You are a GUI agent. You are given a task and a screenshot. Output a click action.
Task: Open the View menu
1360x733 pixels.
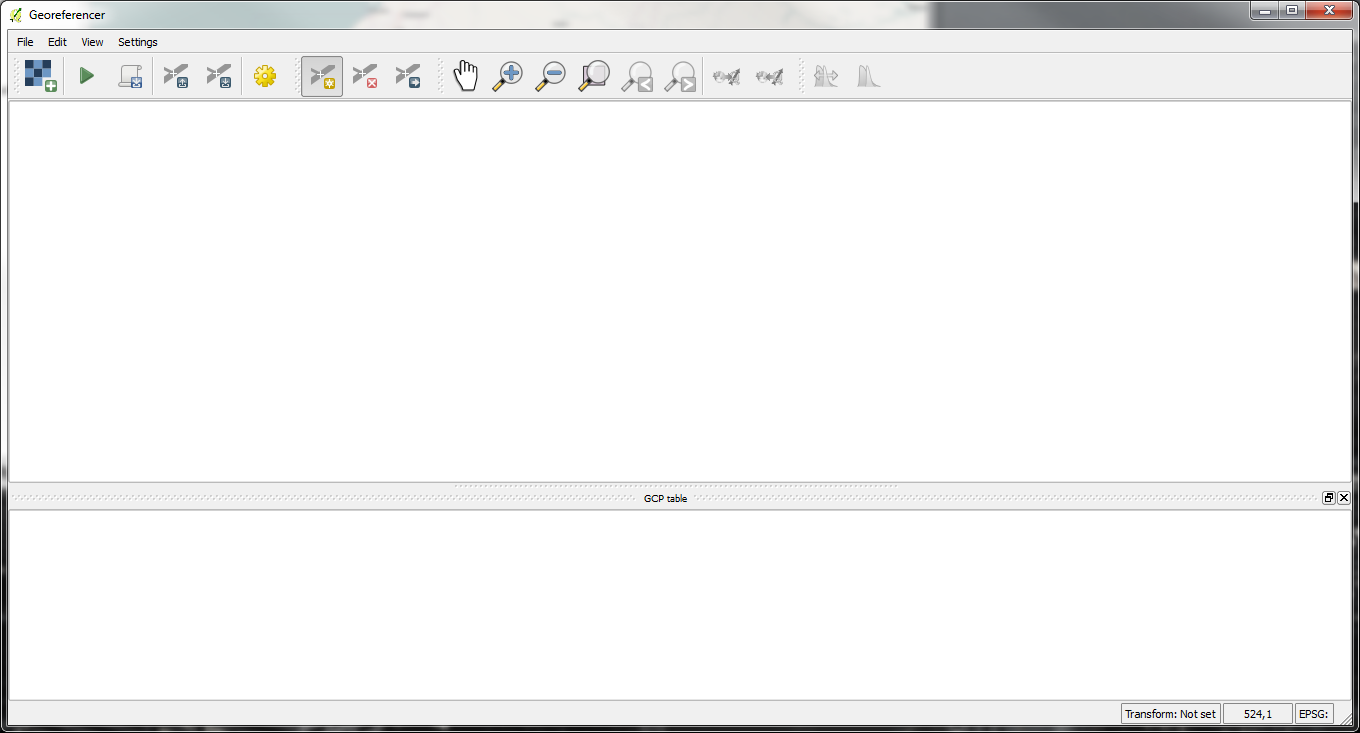pyautogui.click(x=92, y=42)
